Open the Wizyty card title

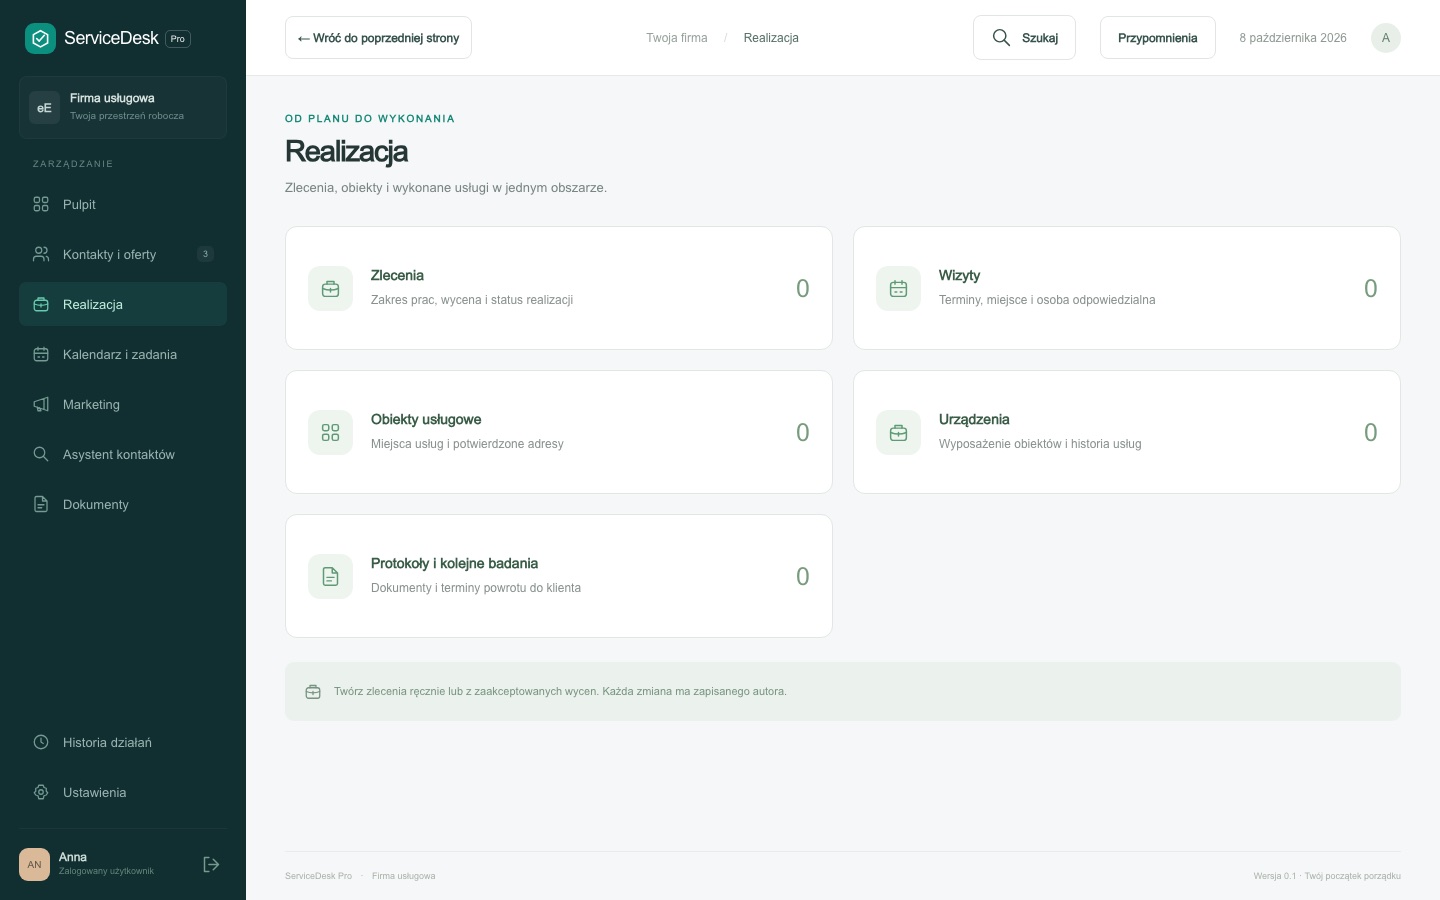click(x=959, y=275)
